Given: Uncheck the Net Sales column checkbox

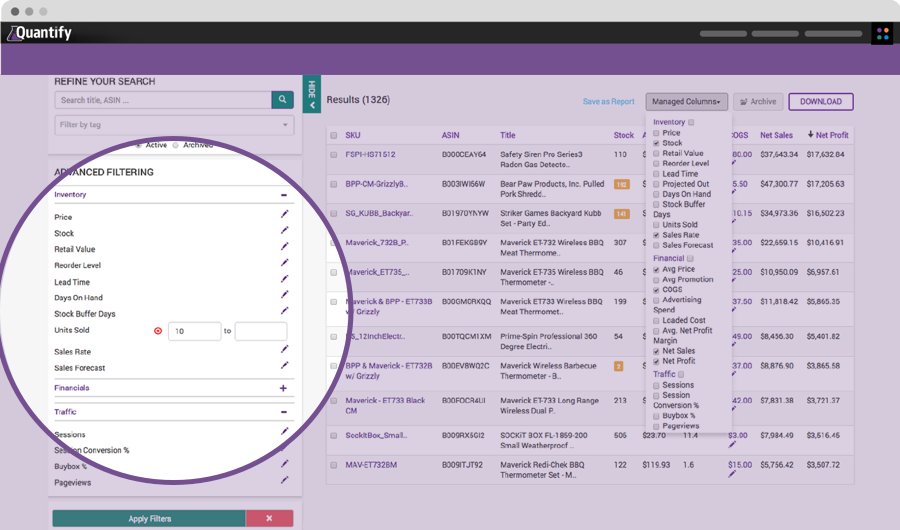Looking at the screenshot, I should [656, 351].
